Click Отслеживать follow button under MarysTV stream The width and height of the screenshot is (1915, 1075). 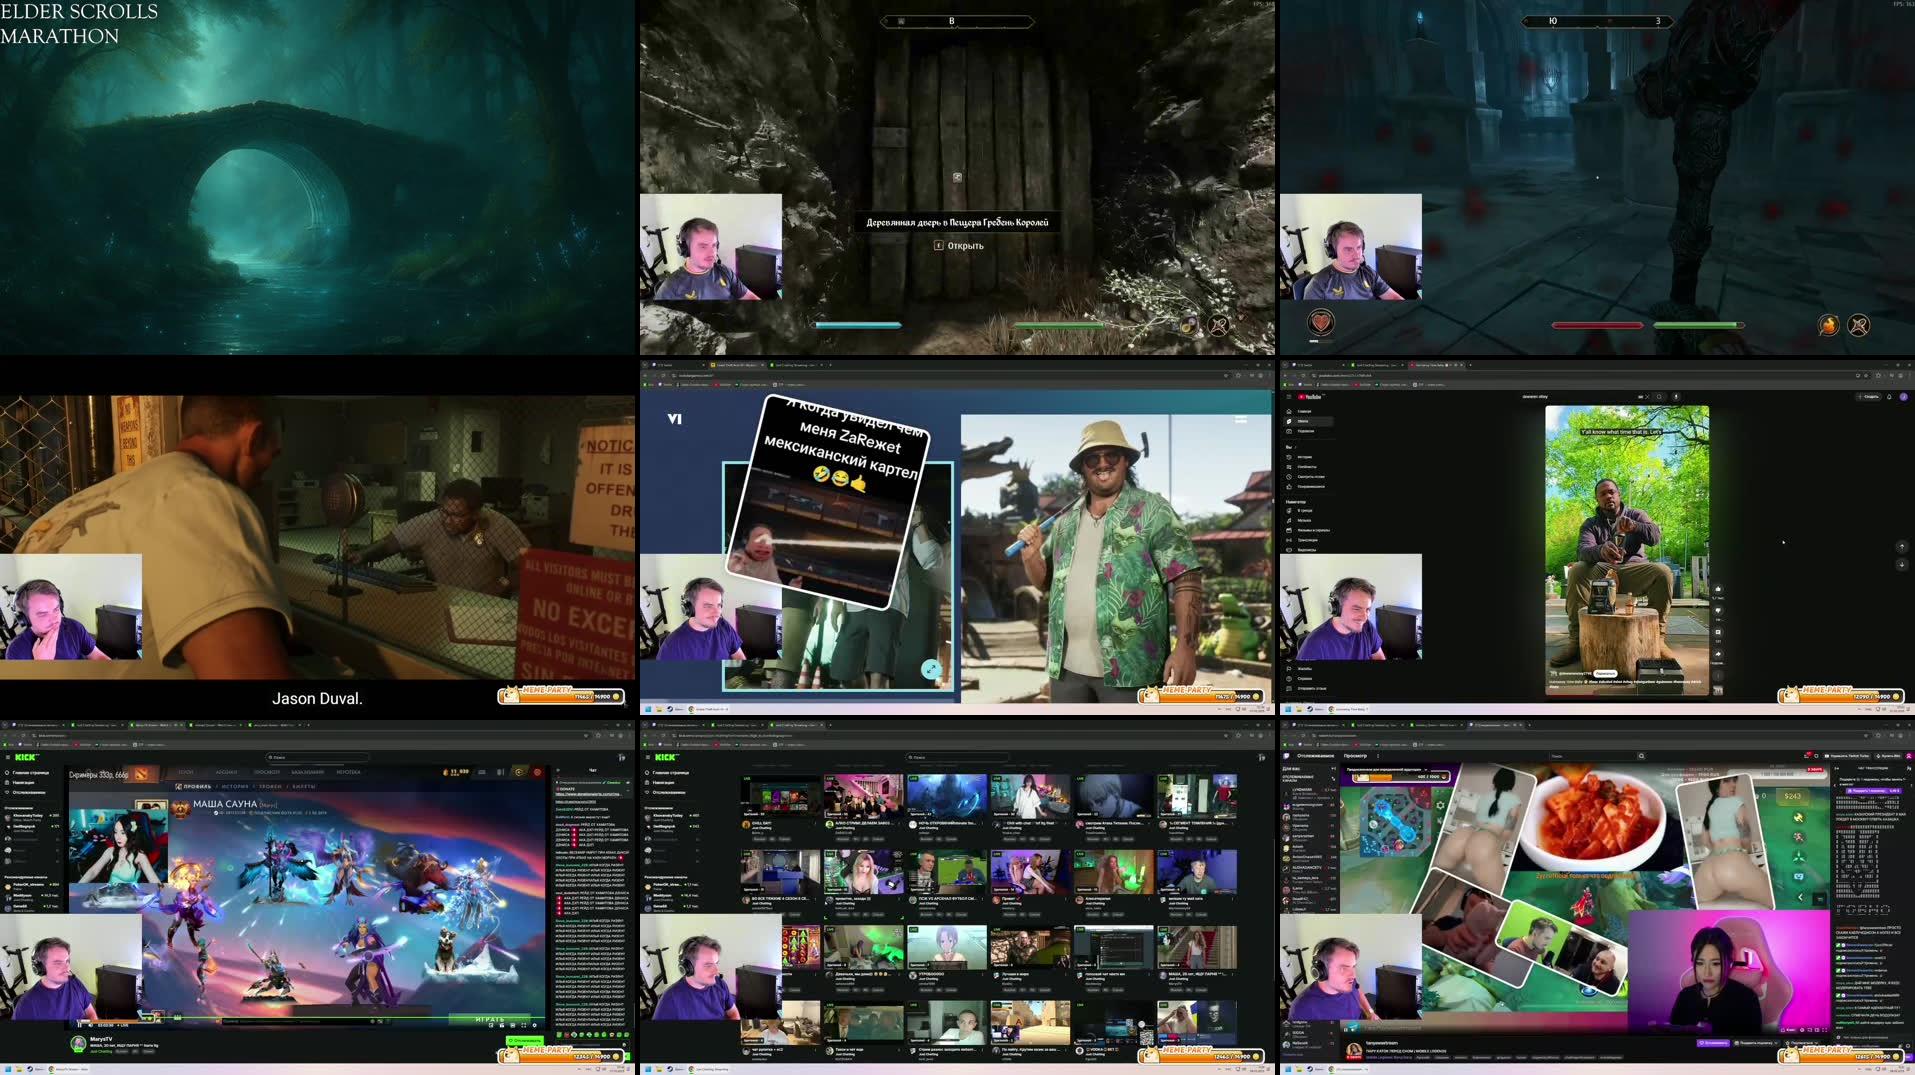click(x=525, y=1041)
